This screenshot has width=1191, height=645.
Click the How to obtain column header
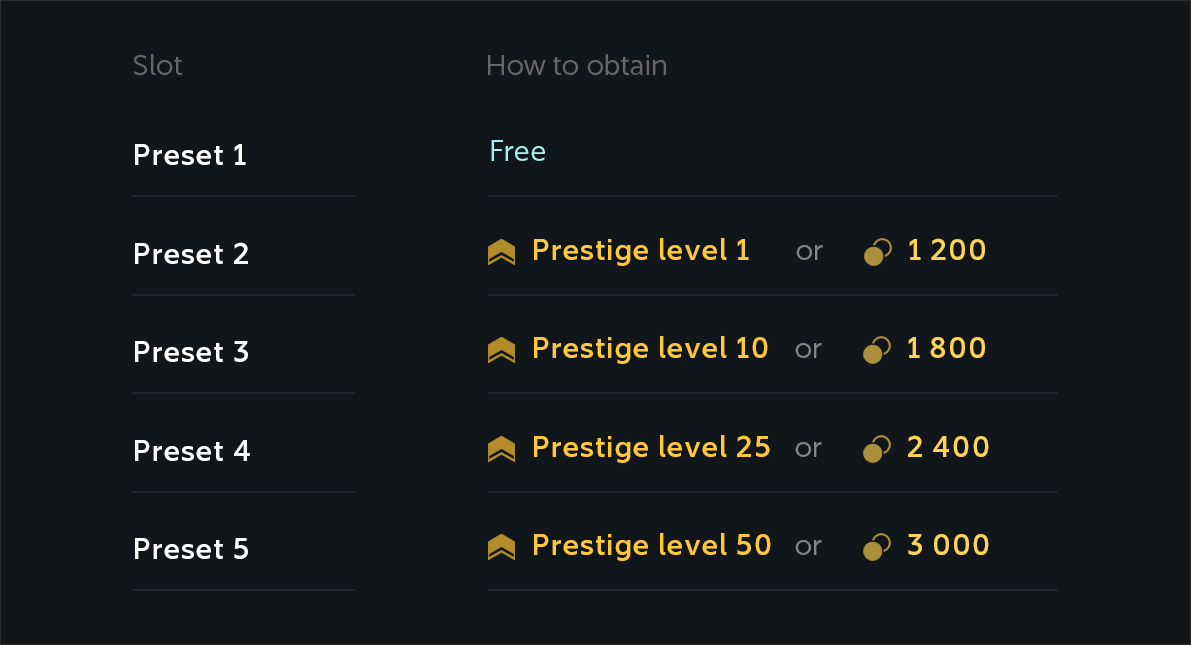click(x=576, y=66)
